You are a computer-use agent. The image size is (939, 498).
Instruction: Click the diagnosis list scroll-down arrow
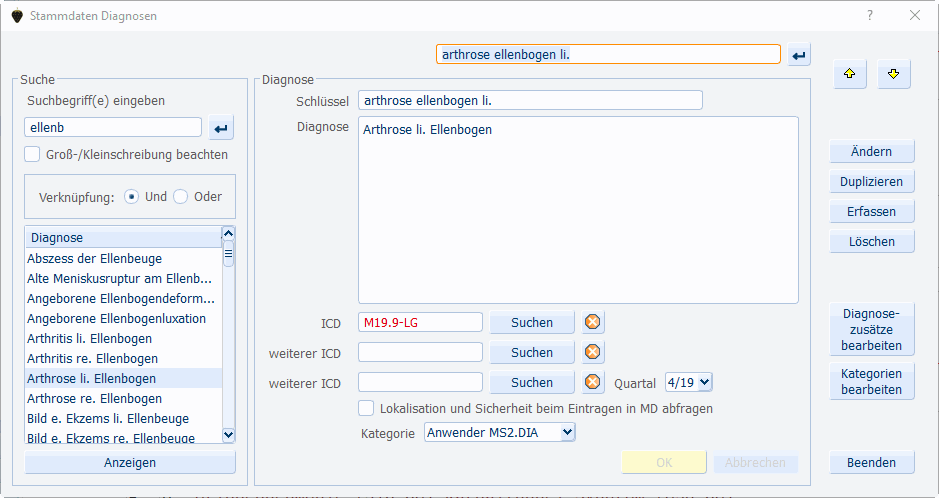click(x=228, y=435)
